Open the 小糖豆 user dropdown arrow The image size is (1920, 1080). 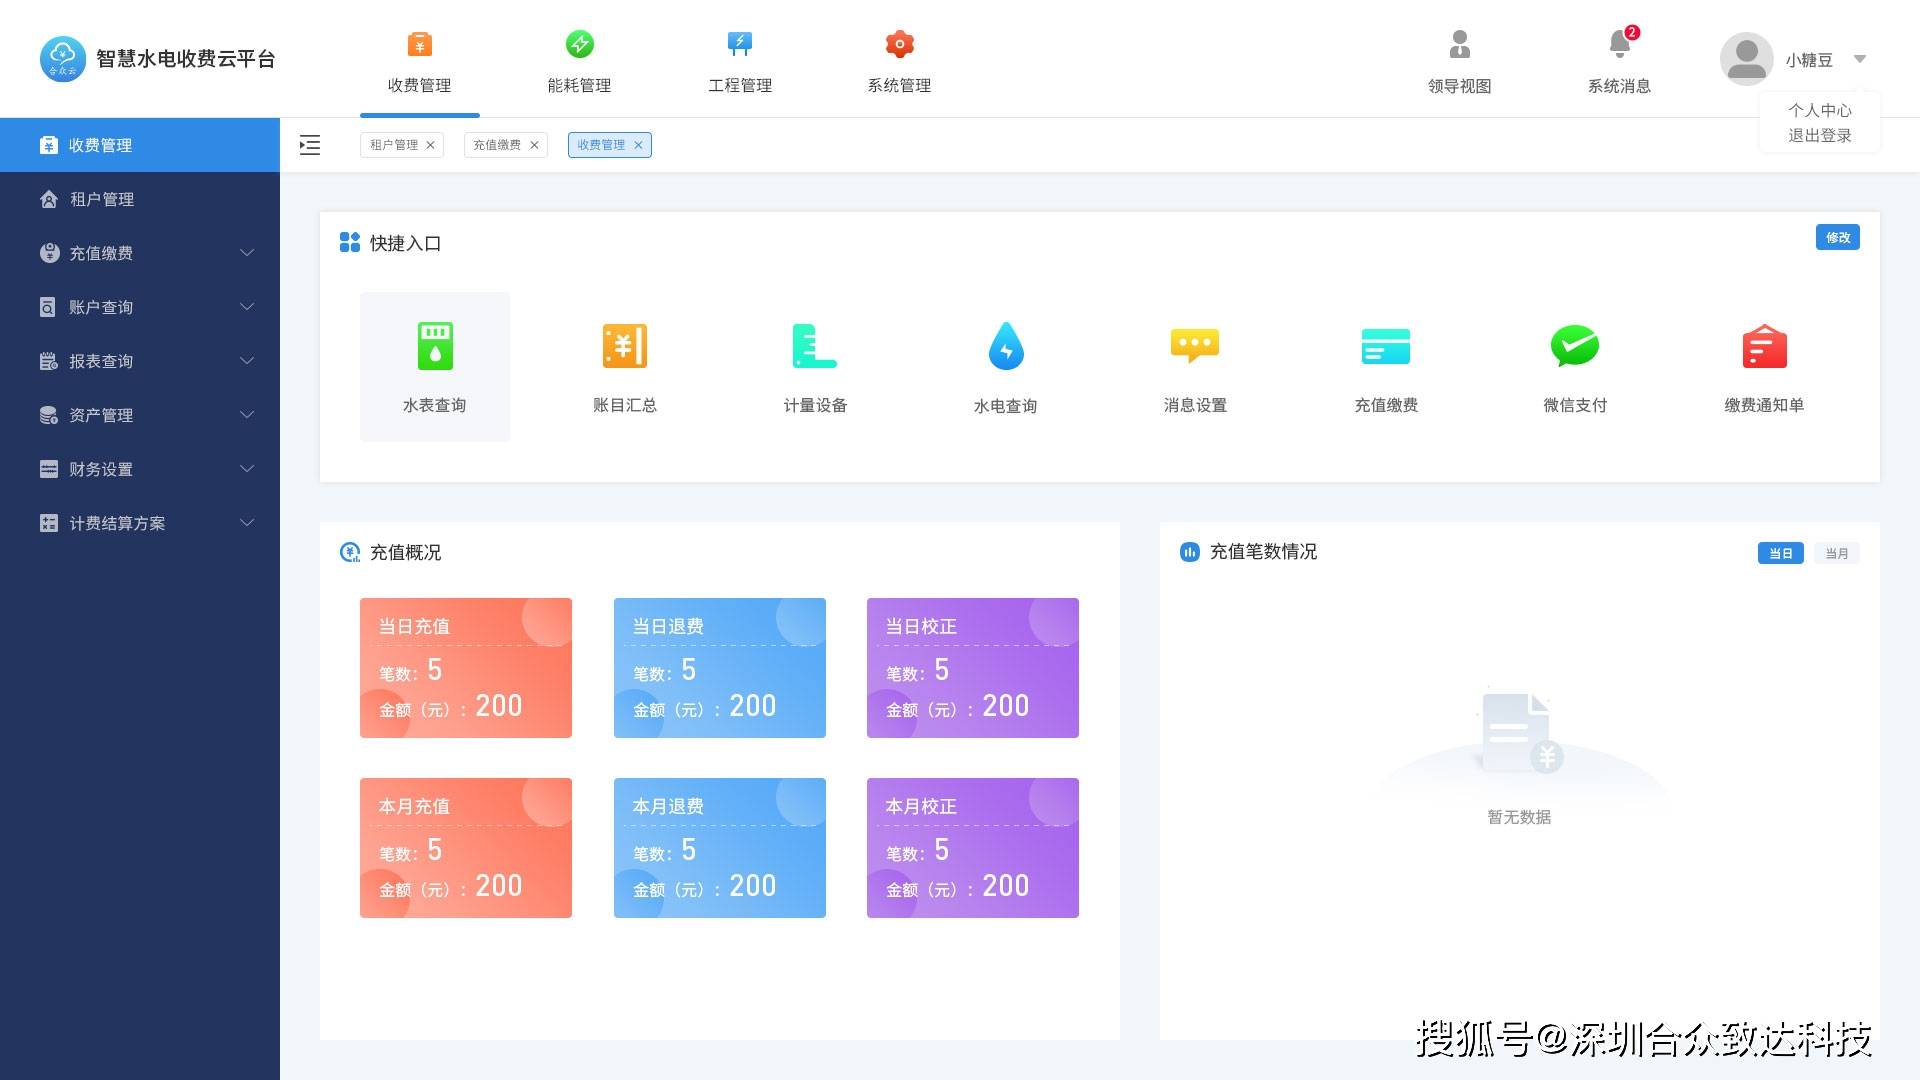pos(1860,59)
